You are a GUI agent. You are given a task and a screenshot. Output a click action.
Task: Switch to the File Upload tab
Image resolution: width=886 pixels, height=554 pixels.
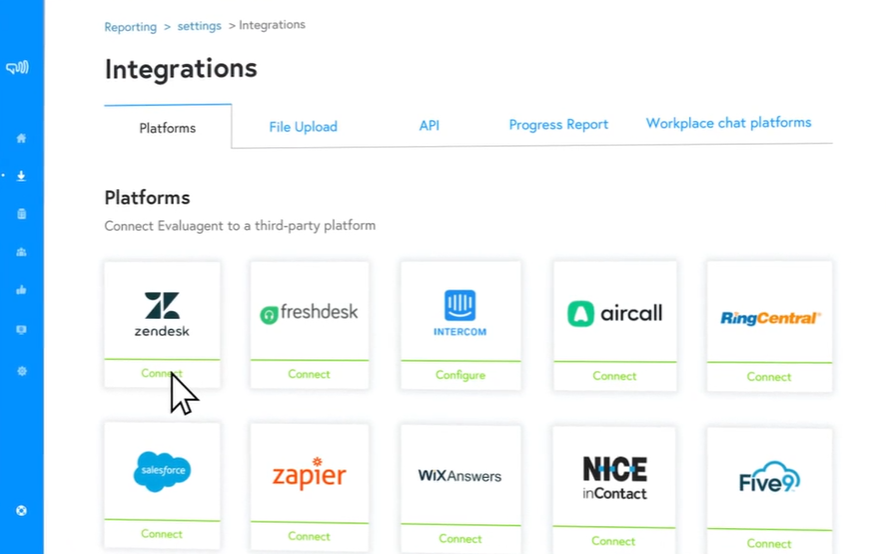[303, 127]
